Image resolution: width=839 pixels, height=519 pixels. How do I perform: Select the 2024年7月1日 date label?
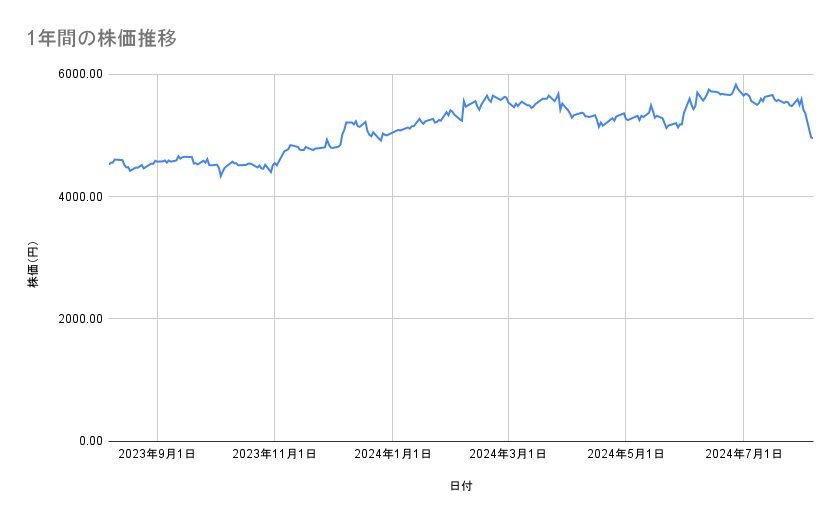[x=744, y=454]
